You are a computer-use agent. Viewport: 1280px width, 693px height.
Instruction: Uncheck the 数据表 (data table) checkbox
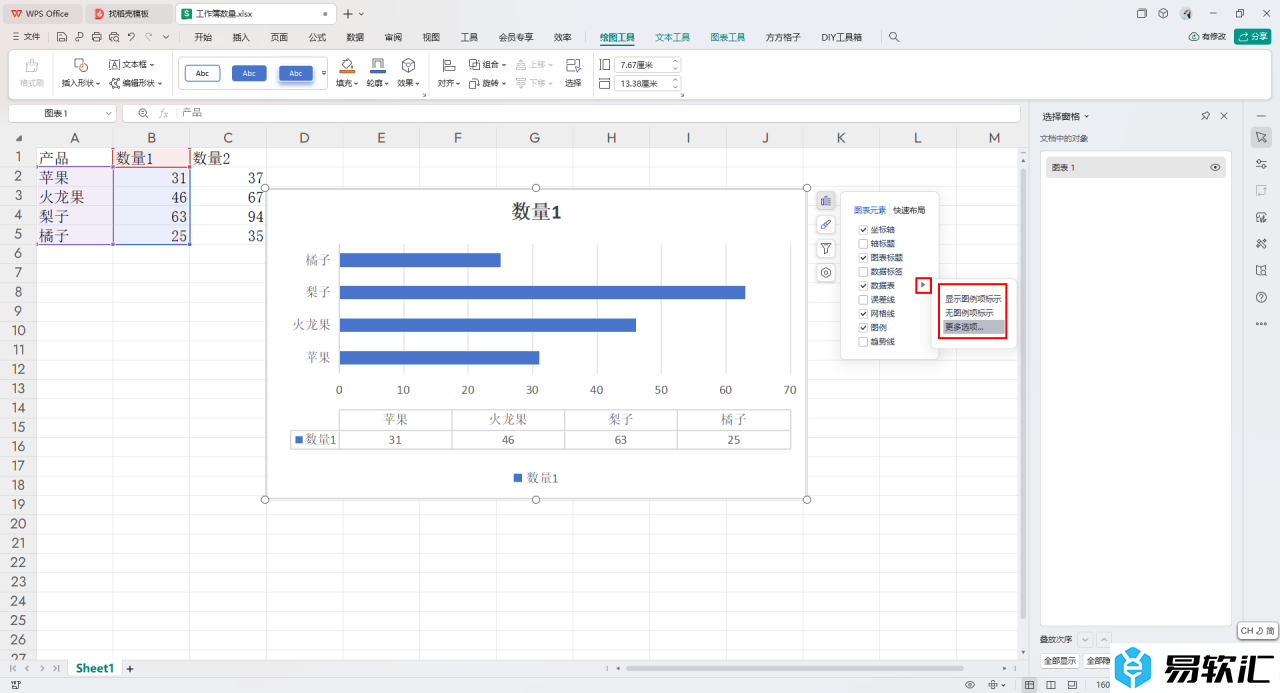point(863,286)
